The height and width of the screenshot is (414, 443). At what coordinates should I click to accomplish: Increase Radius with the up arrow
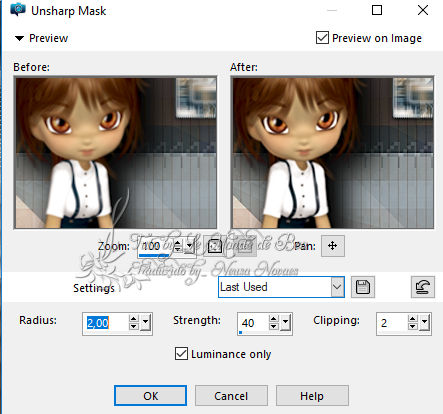pyautogui.click(x=134, y=319)
